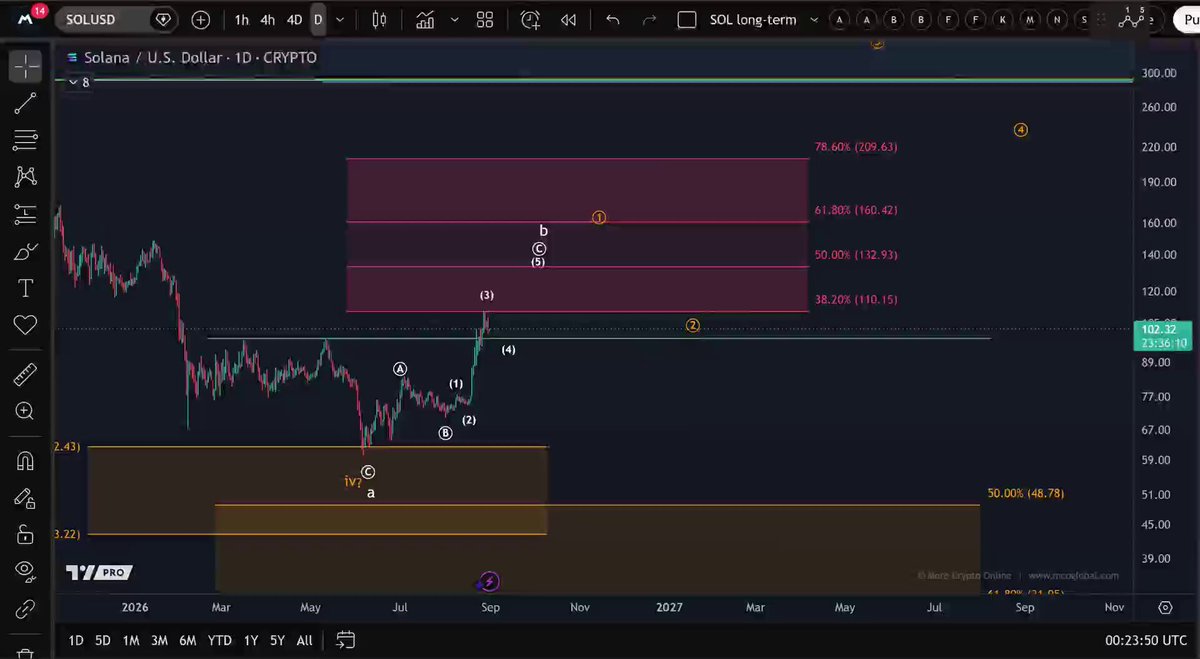Switch to the 1h timeframe

242,20
